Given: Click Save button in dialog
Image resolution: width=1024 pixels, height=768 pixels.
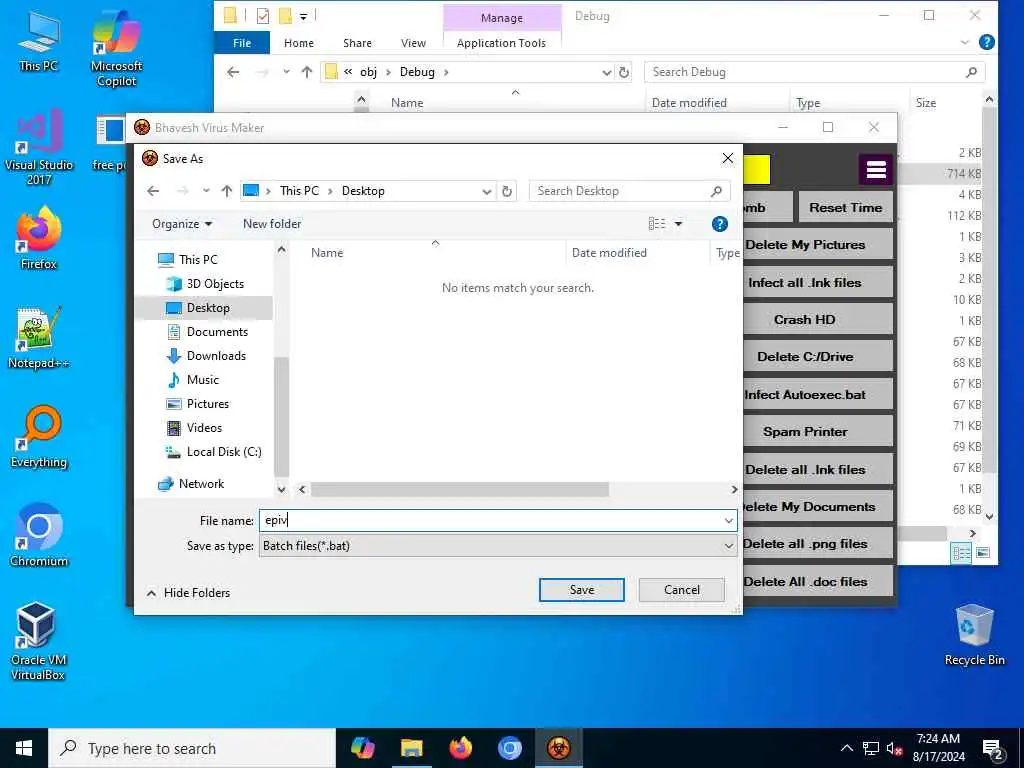Looking at the screenshot, I should pyautogui.click(x=581, y=590).
